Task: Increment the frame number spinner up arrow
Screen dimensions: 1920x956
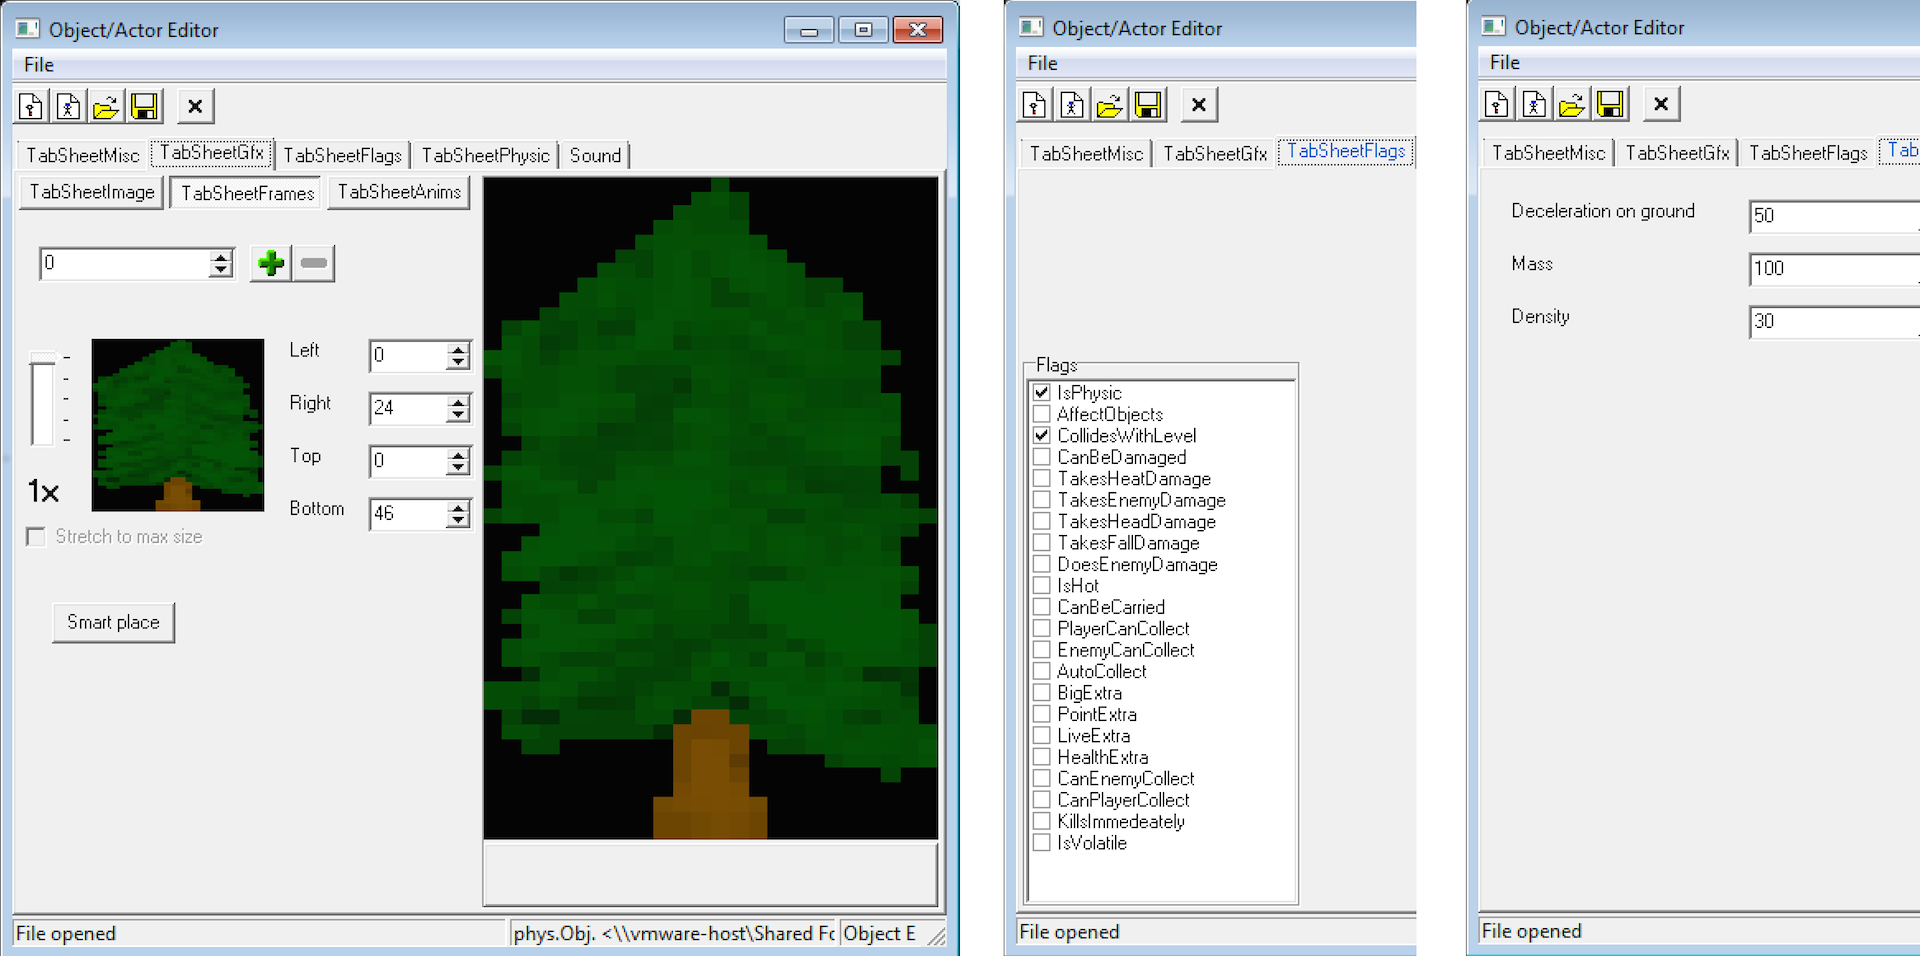Action: 221,258
